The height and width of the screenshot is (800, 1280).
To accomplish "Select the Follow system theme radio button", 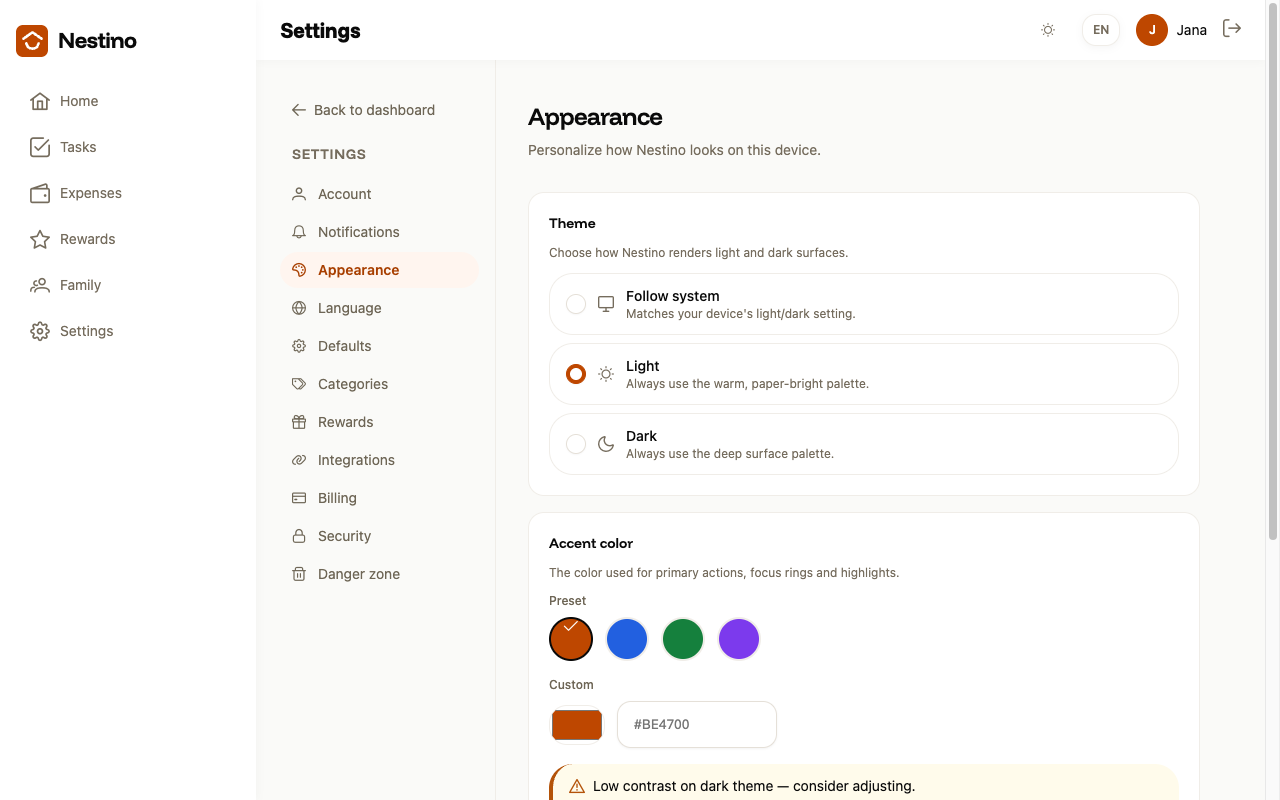I will (x=576, y=304).
